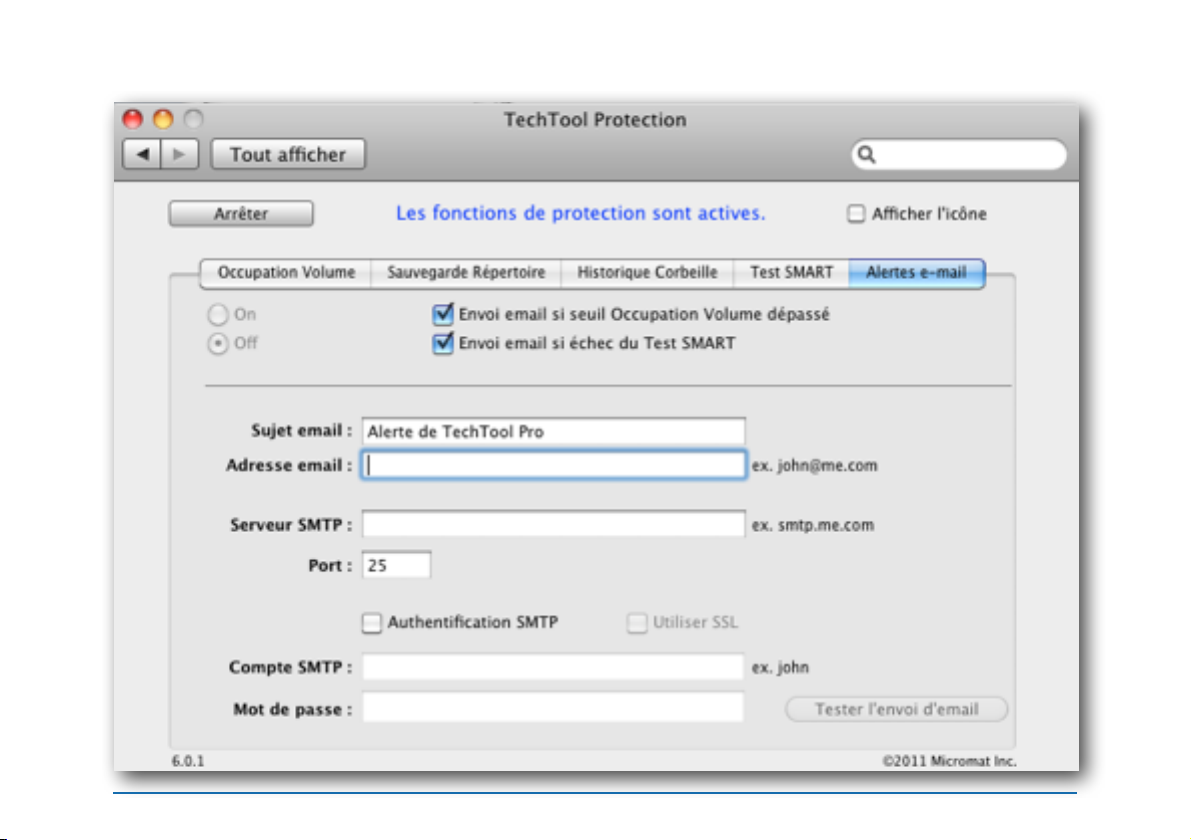Uncheck Envoi email si seuil Occupation Volume dépassé

(442, 314)
